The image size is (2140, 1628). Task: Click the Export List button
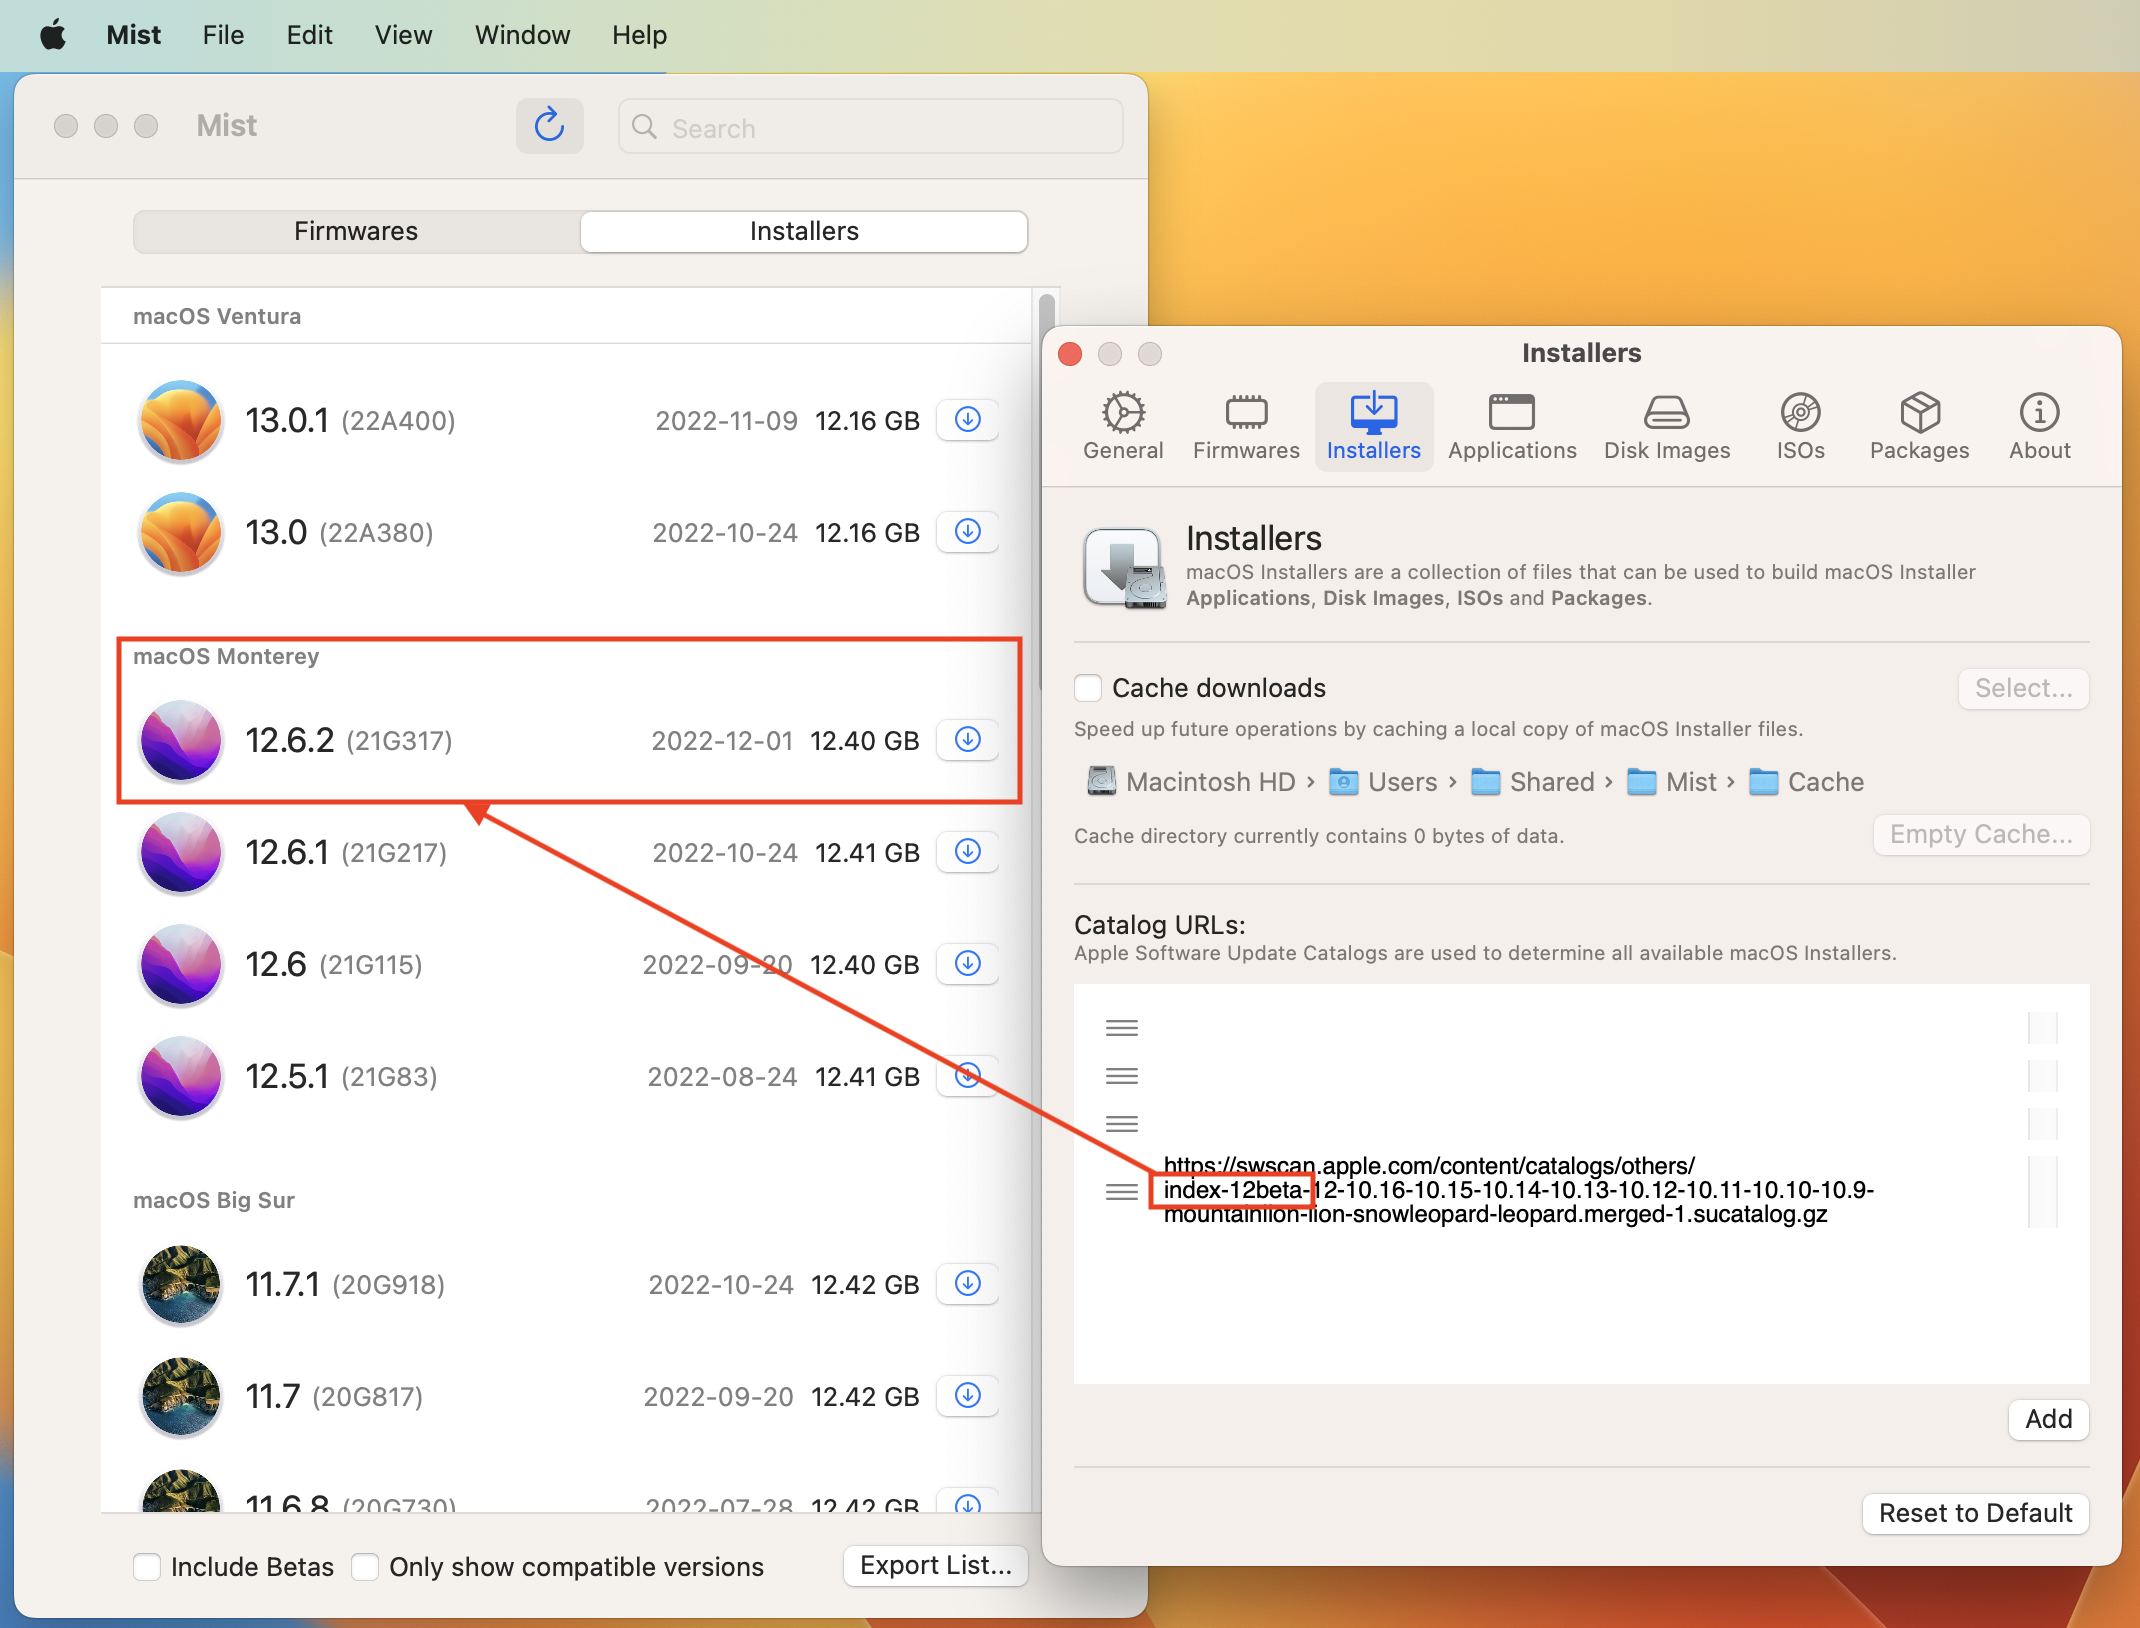(x=934, y=1565)
